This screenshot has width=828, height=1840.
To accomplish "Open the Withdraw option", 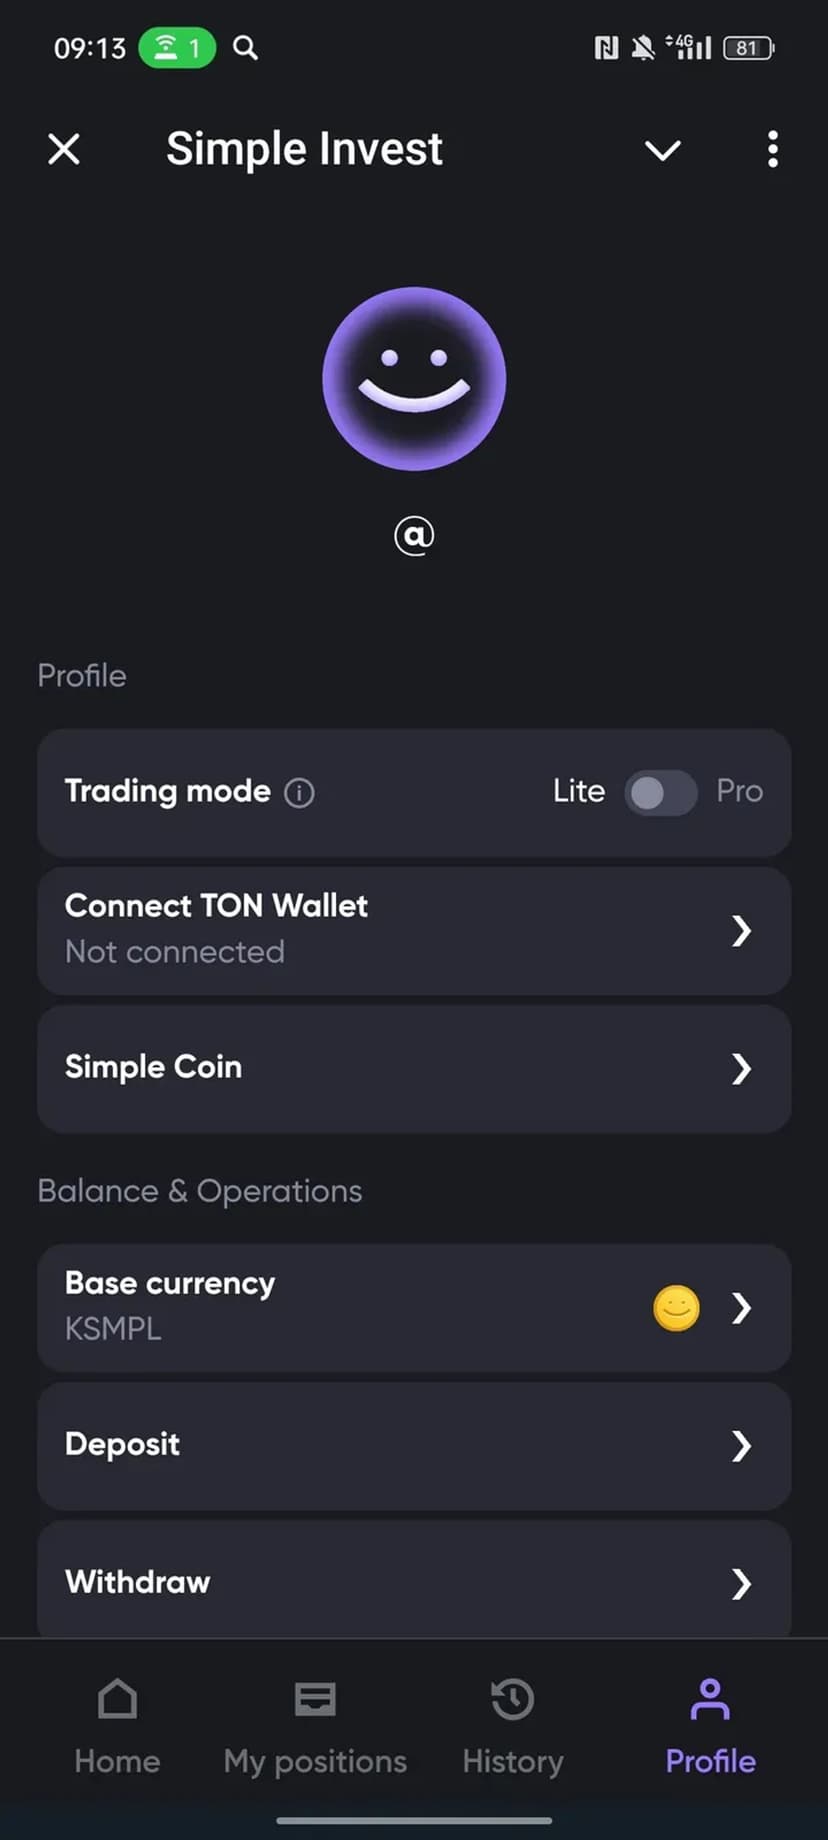I will (x=414, y=1582).
